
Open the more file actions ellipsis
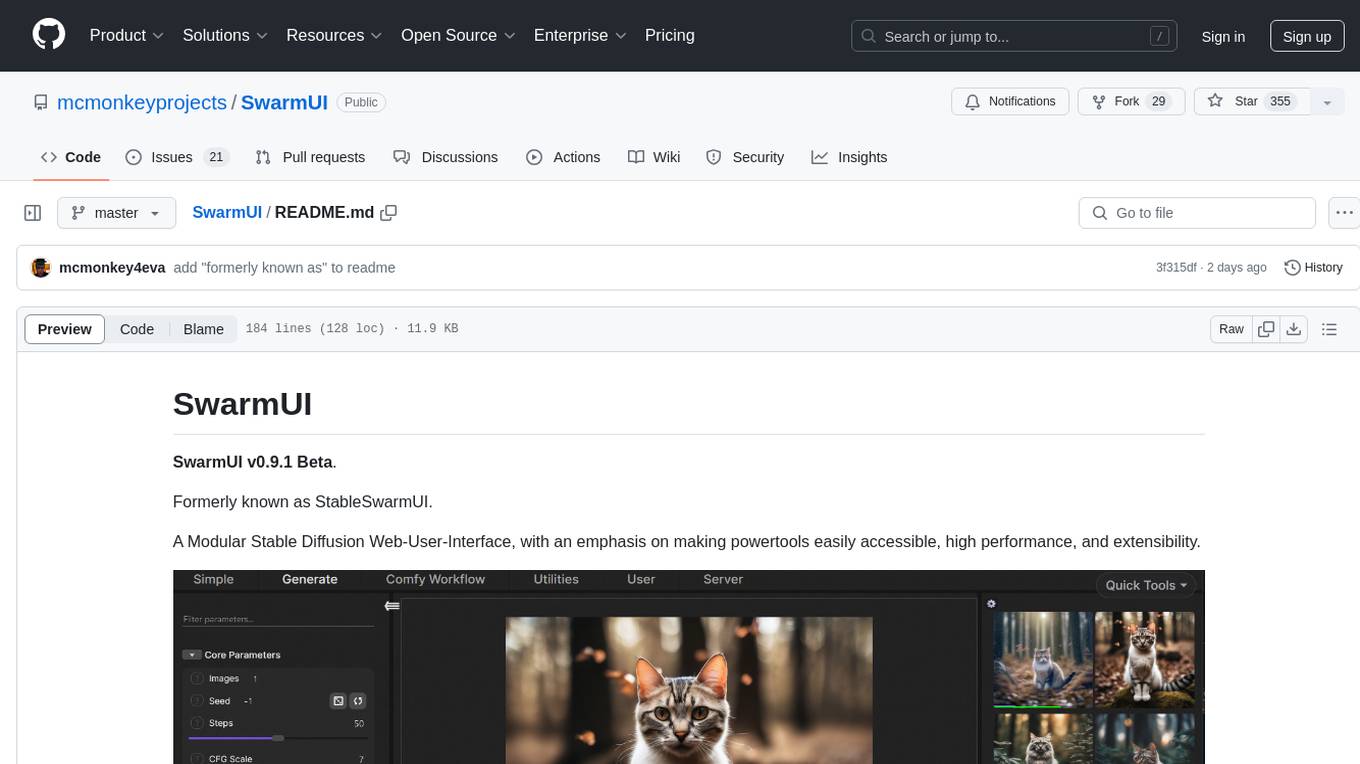point(1344,213)
